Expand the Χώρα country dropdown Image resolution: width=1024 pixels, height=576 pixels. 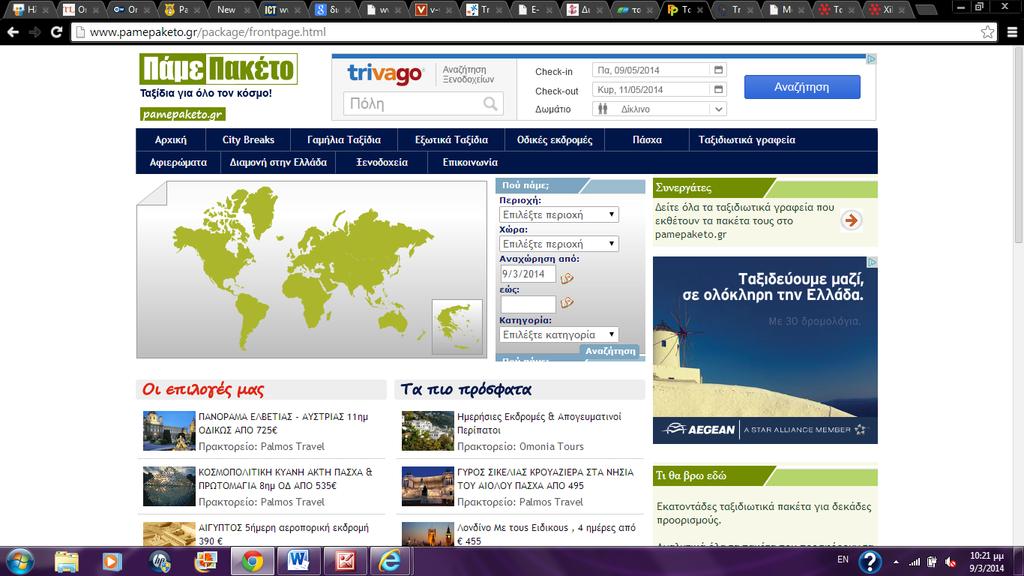pos(558,244)
